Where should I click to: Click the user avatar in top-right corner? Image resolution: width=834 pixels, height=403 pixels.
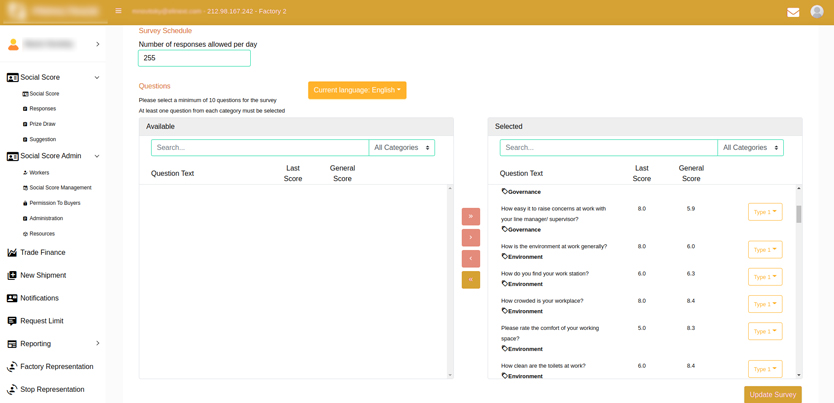pyautogui.click(x=817, y=11)
